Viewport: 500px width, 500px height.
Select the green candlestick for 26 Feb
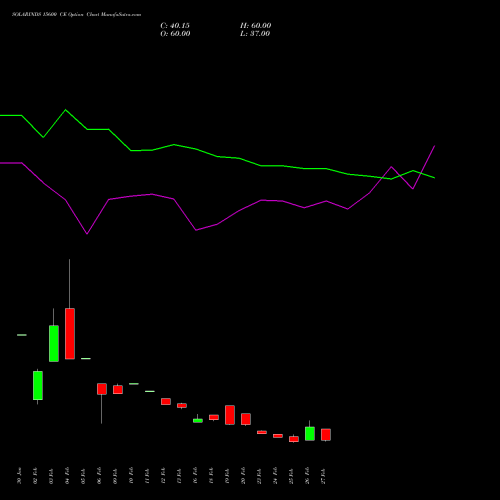(x=310, y=433)
